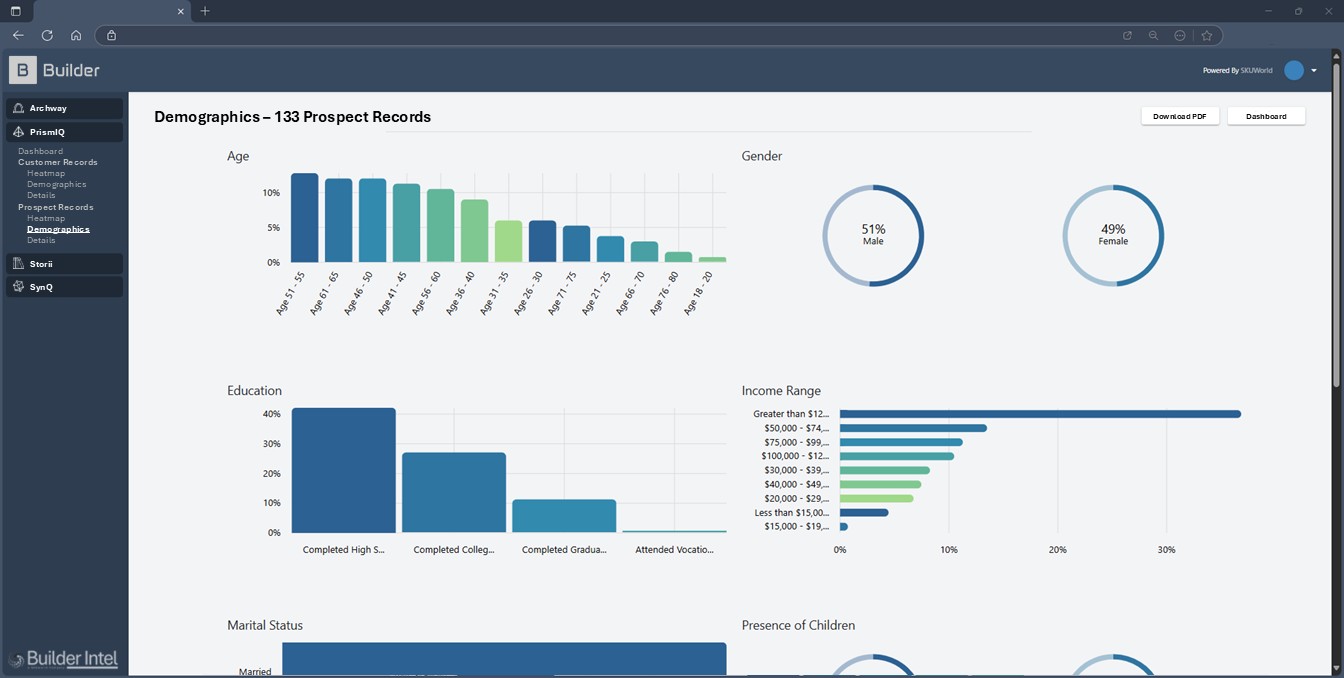
Task: Click the Builder logo in header
Action: [x=55, y=70]
